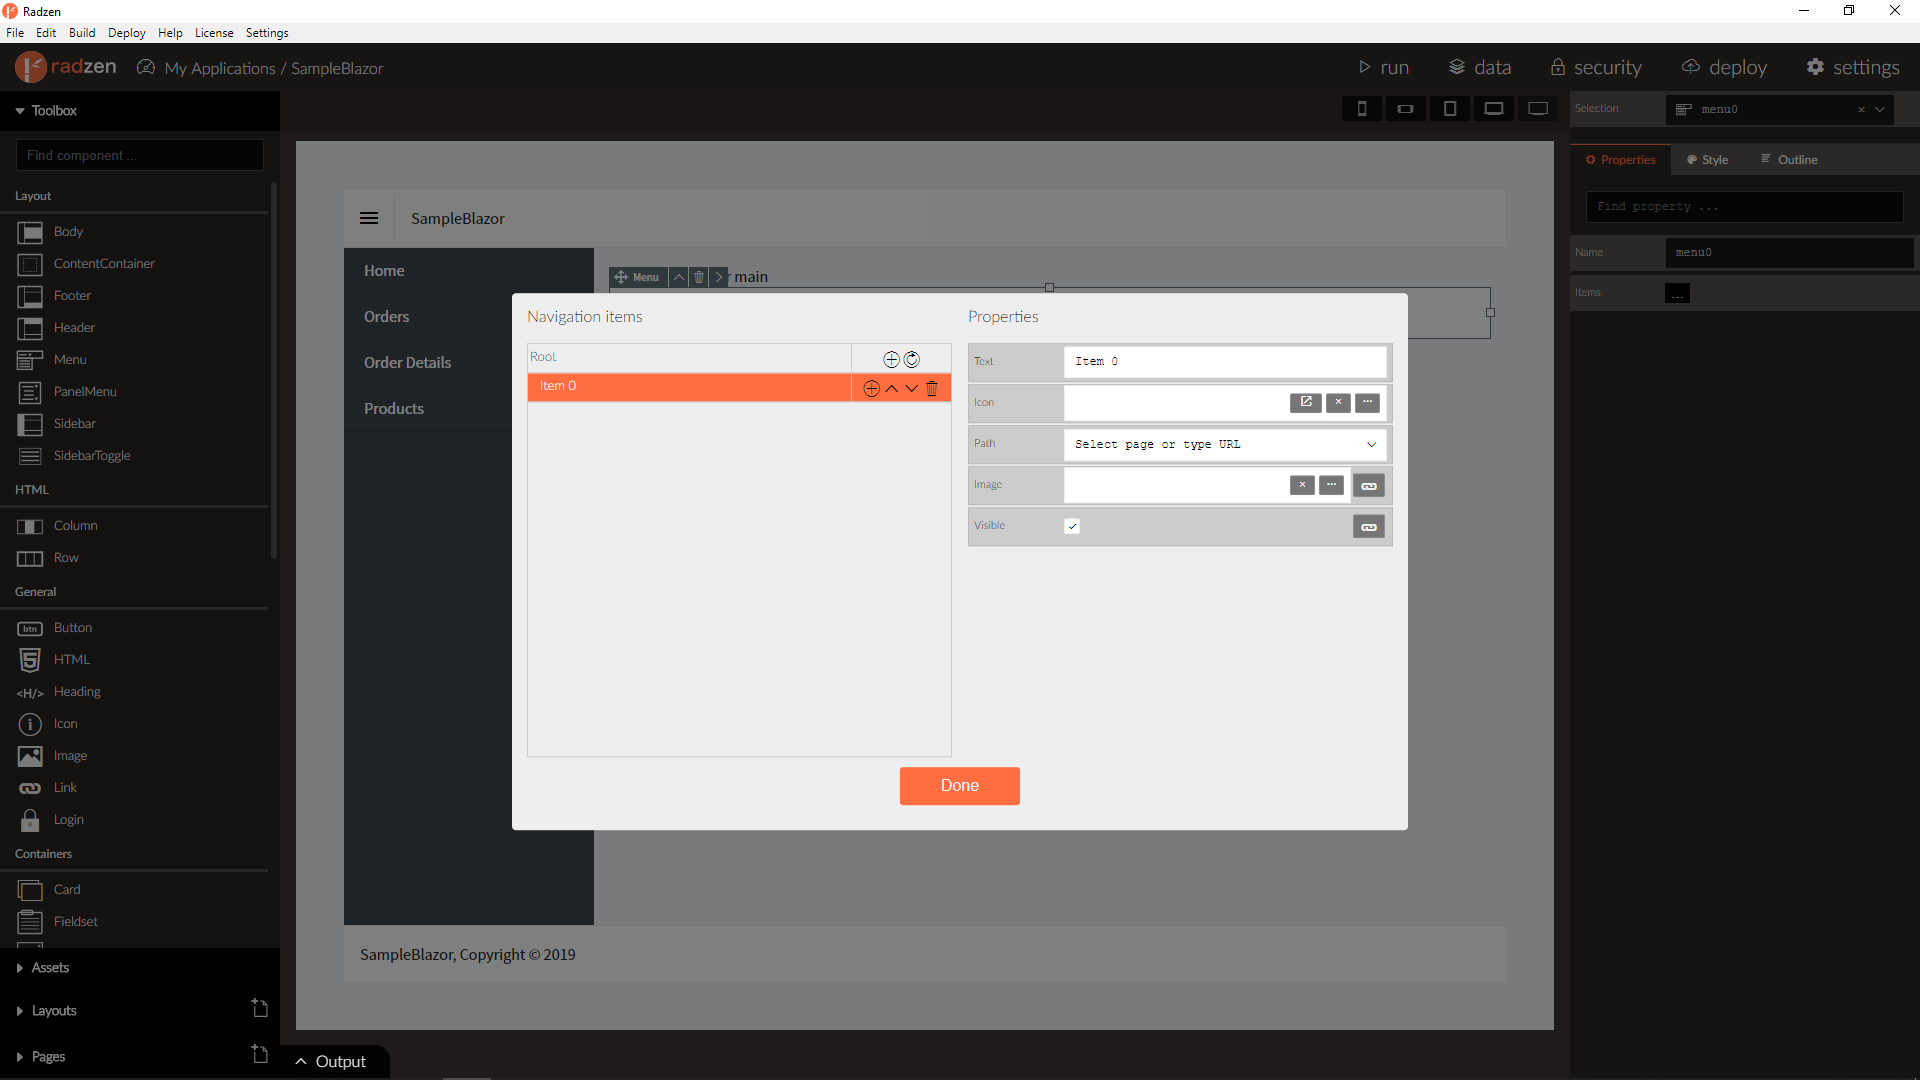Pick the PanelMenu component in Toolbox
Viewport: 1920px width, 1080px height.
pyautogui.click(x=68, y=392)
